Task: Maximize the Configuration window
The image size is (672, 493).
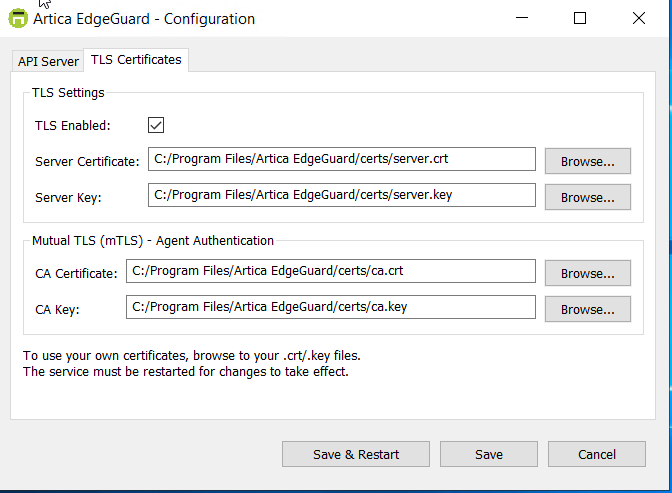Action: click(580, 18)
